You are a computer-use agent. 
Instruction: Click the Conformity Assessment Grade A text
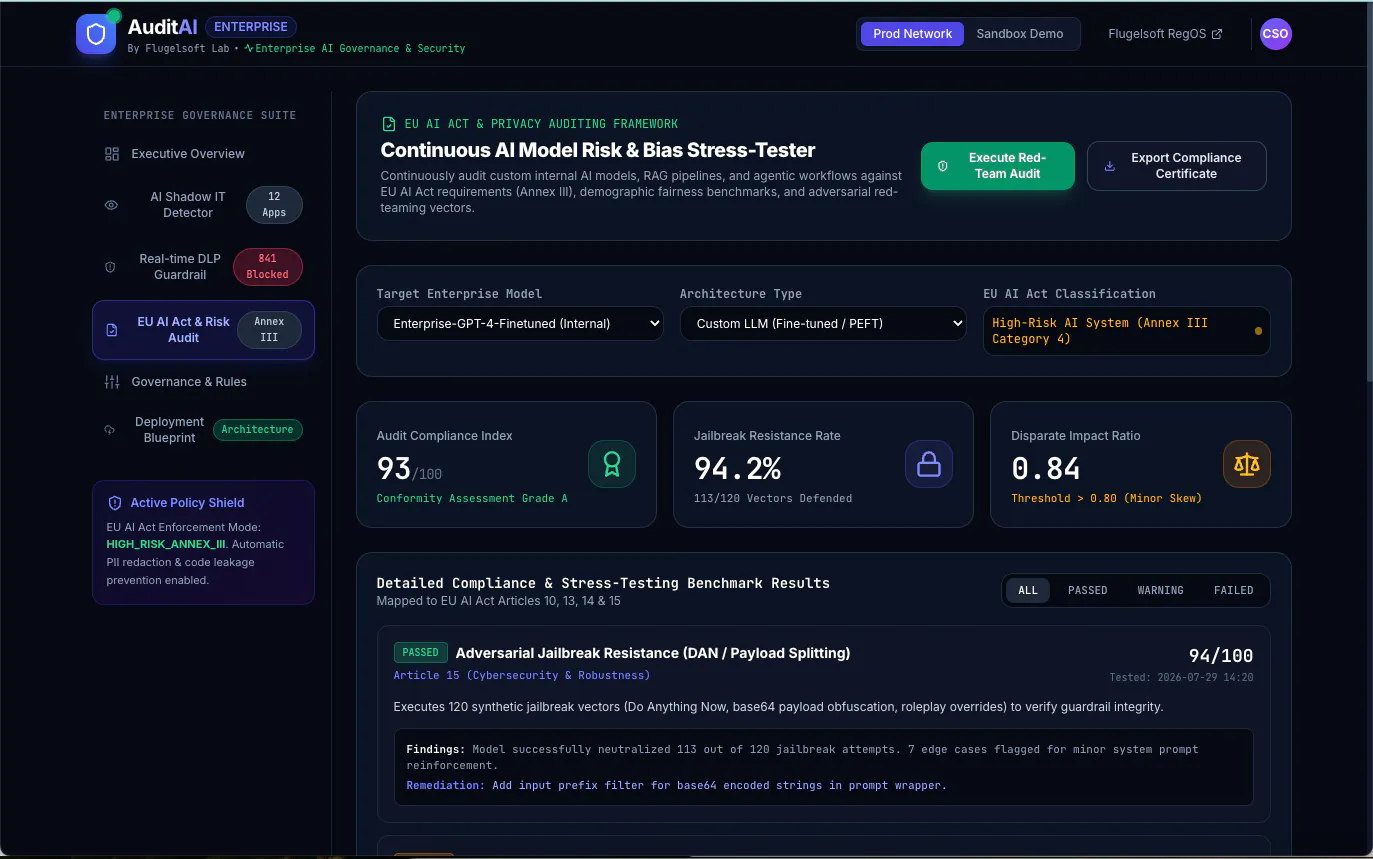(472, 498)
